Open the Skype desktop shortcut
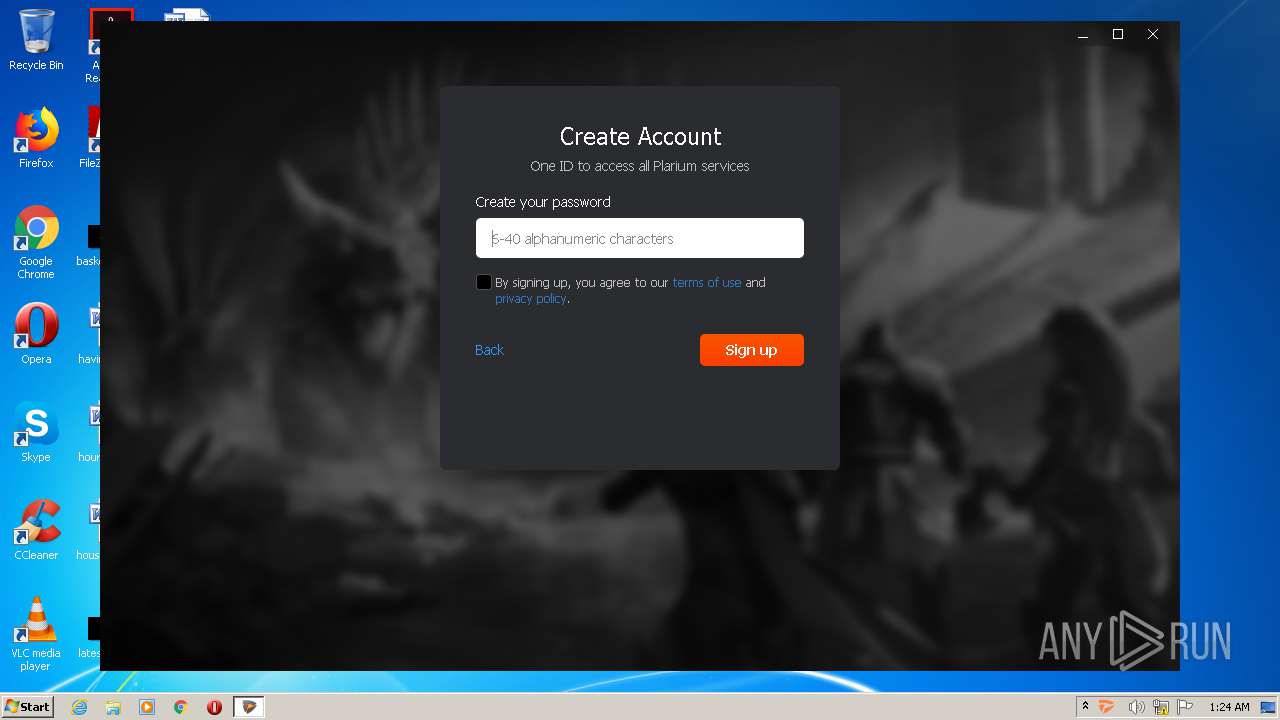This screenshot has height=720, width=1280. 36,432
